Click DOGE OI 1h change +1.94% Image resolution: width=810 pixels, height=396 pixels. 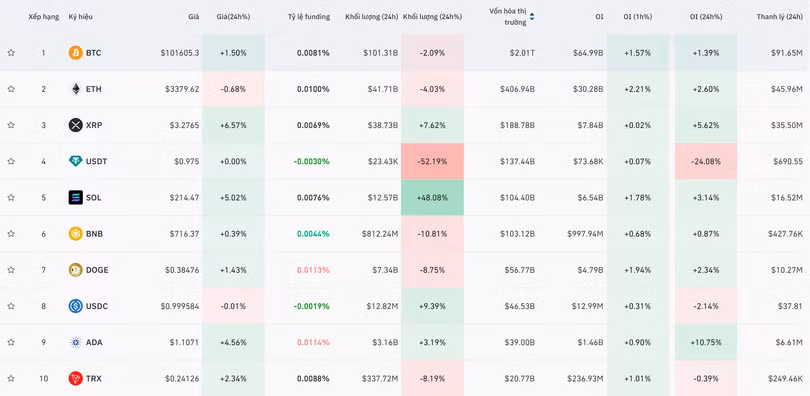pyautogui.click(x=637, y=270)
